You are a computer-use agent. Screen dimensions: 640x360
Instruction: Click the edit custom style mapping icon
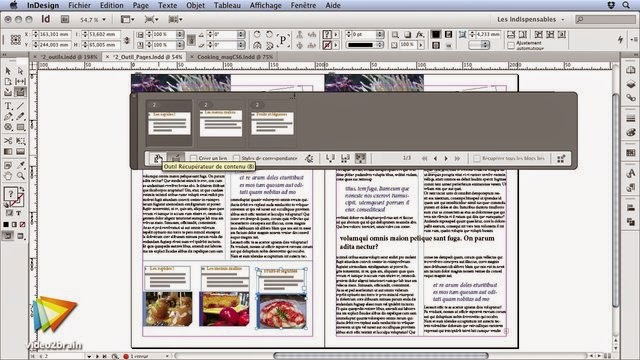click(309, 158)
